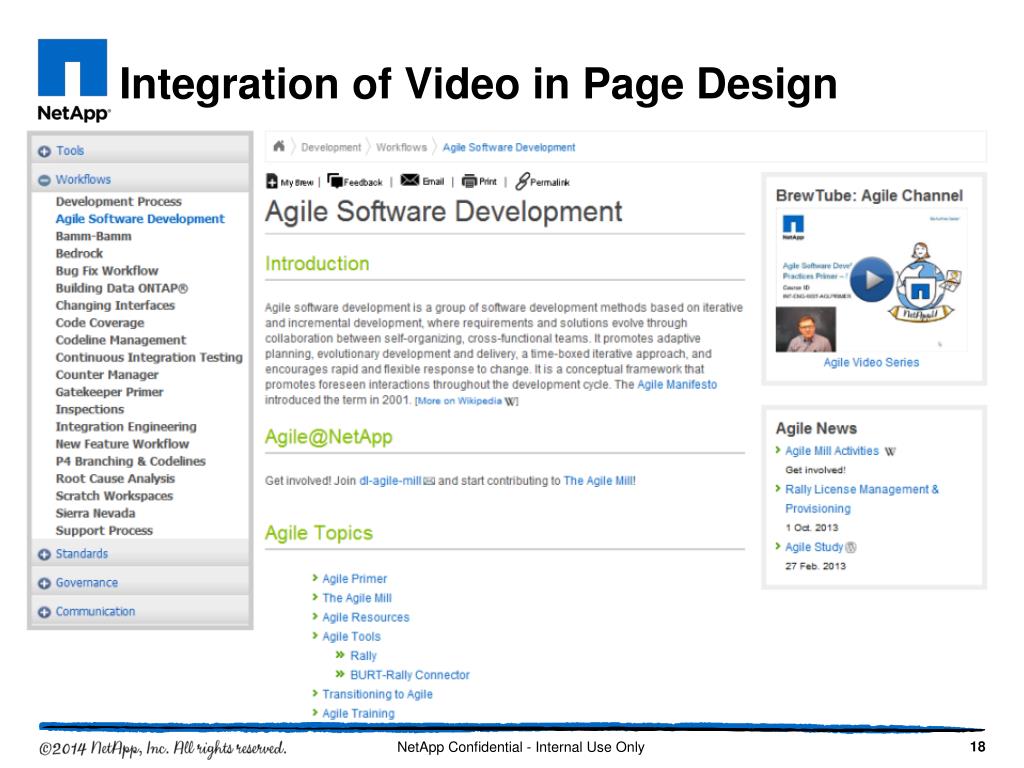Screen dimensions: 1024x768
Task: Click the Wikipedia W icon after More on Wikipedia
Action: (x=511, y=401)
